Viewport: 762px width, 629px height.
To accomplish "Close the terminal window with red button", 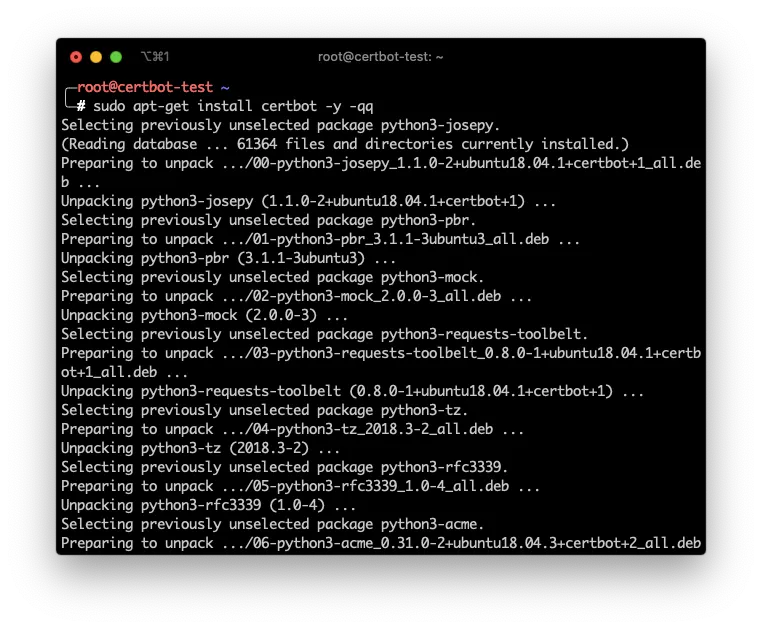I will coord(76,57).
